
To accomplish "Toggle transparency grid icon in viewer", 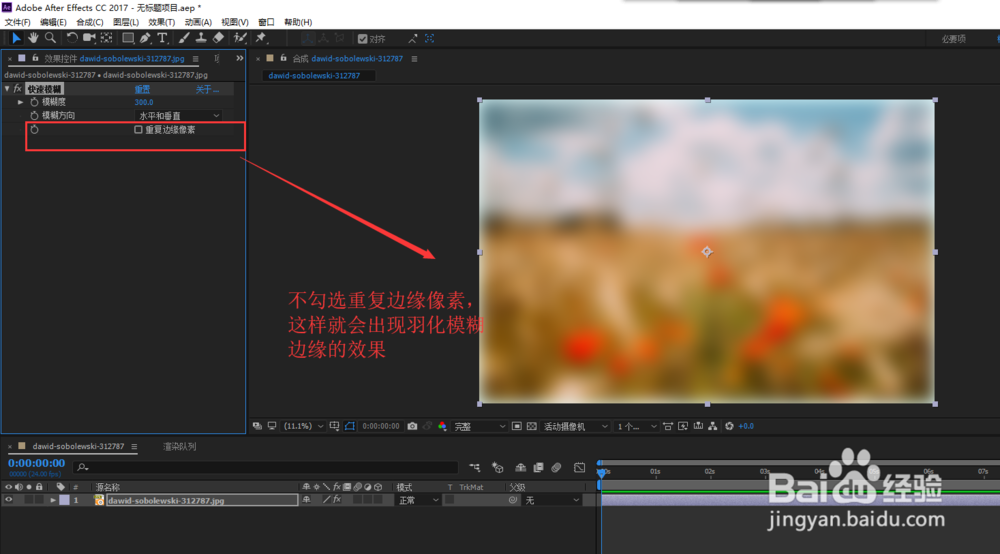I will 532,426.
